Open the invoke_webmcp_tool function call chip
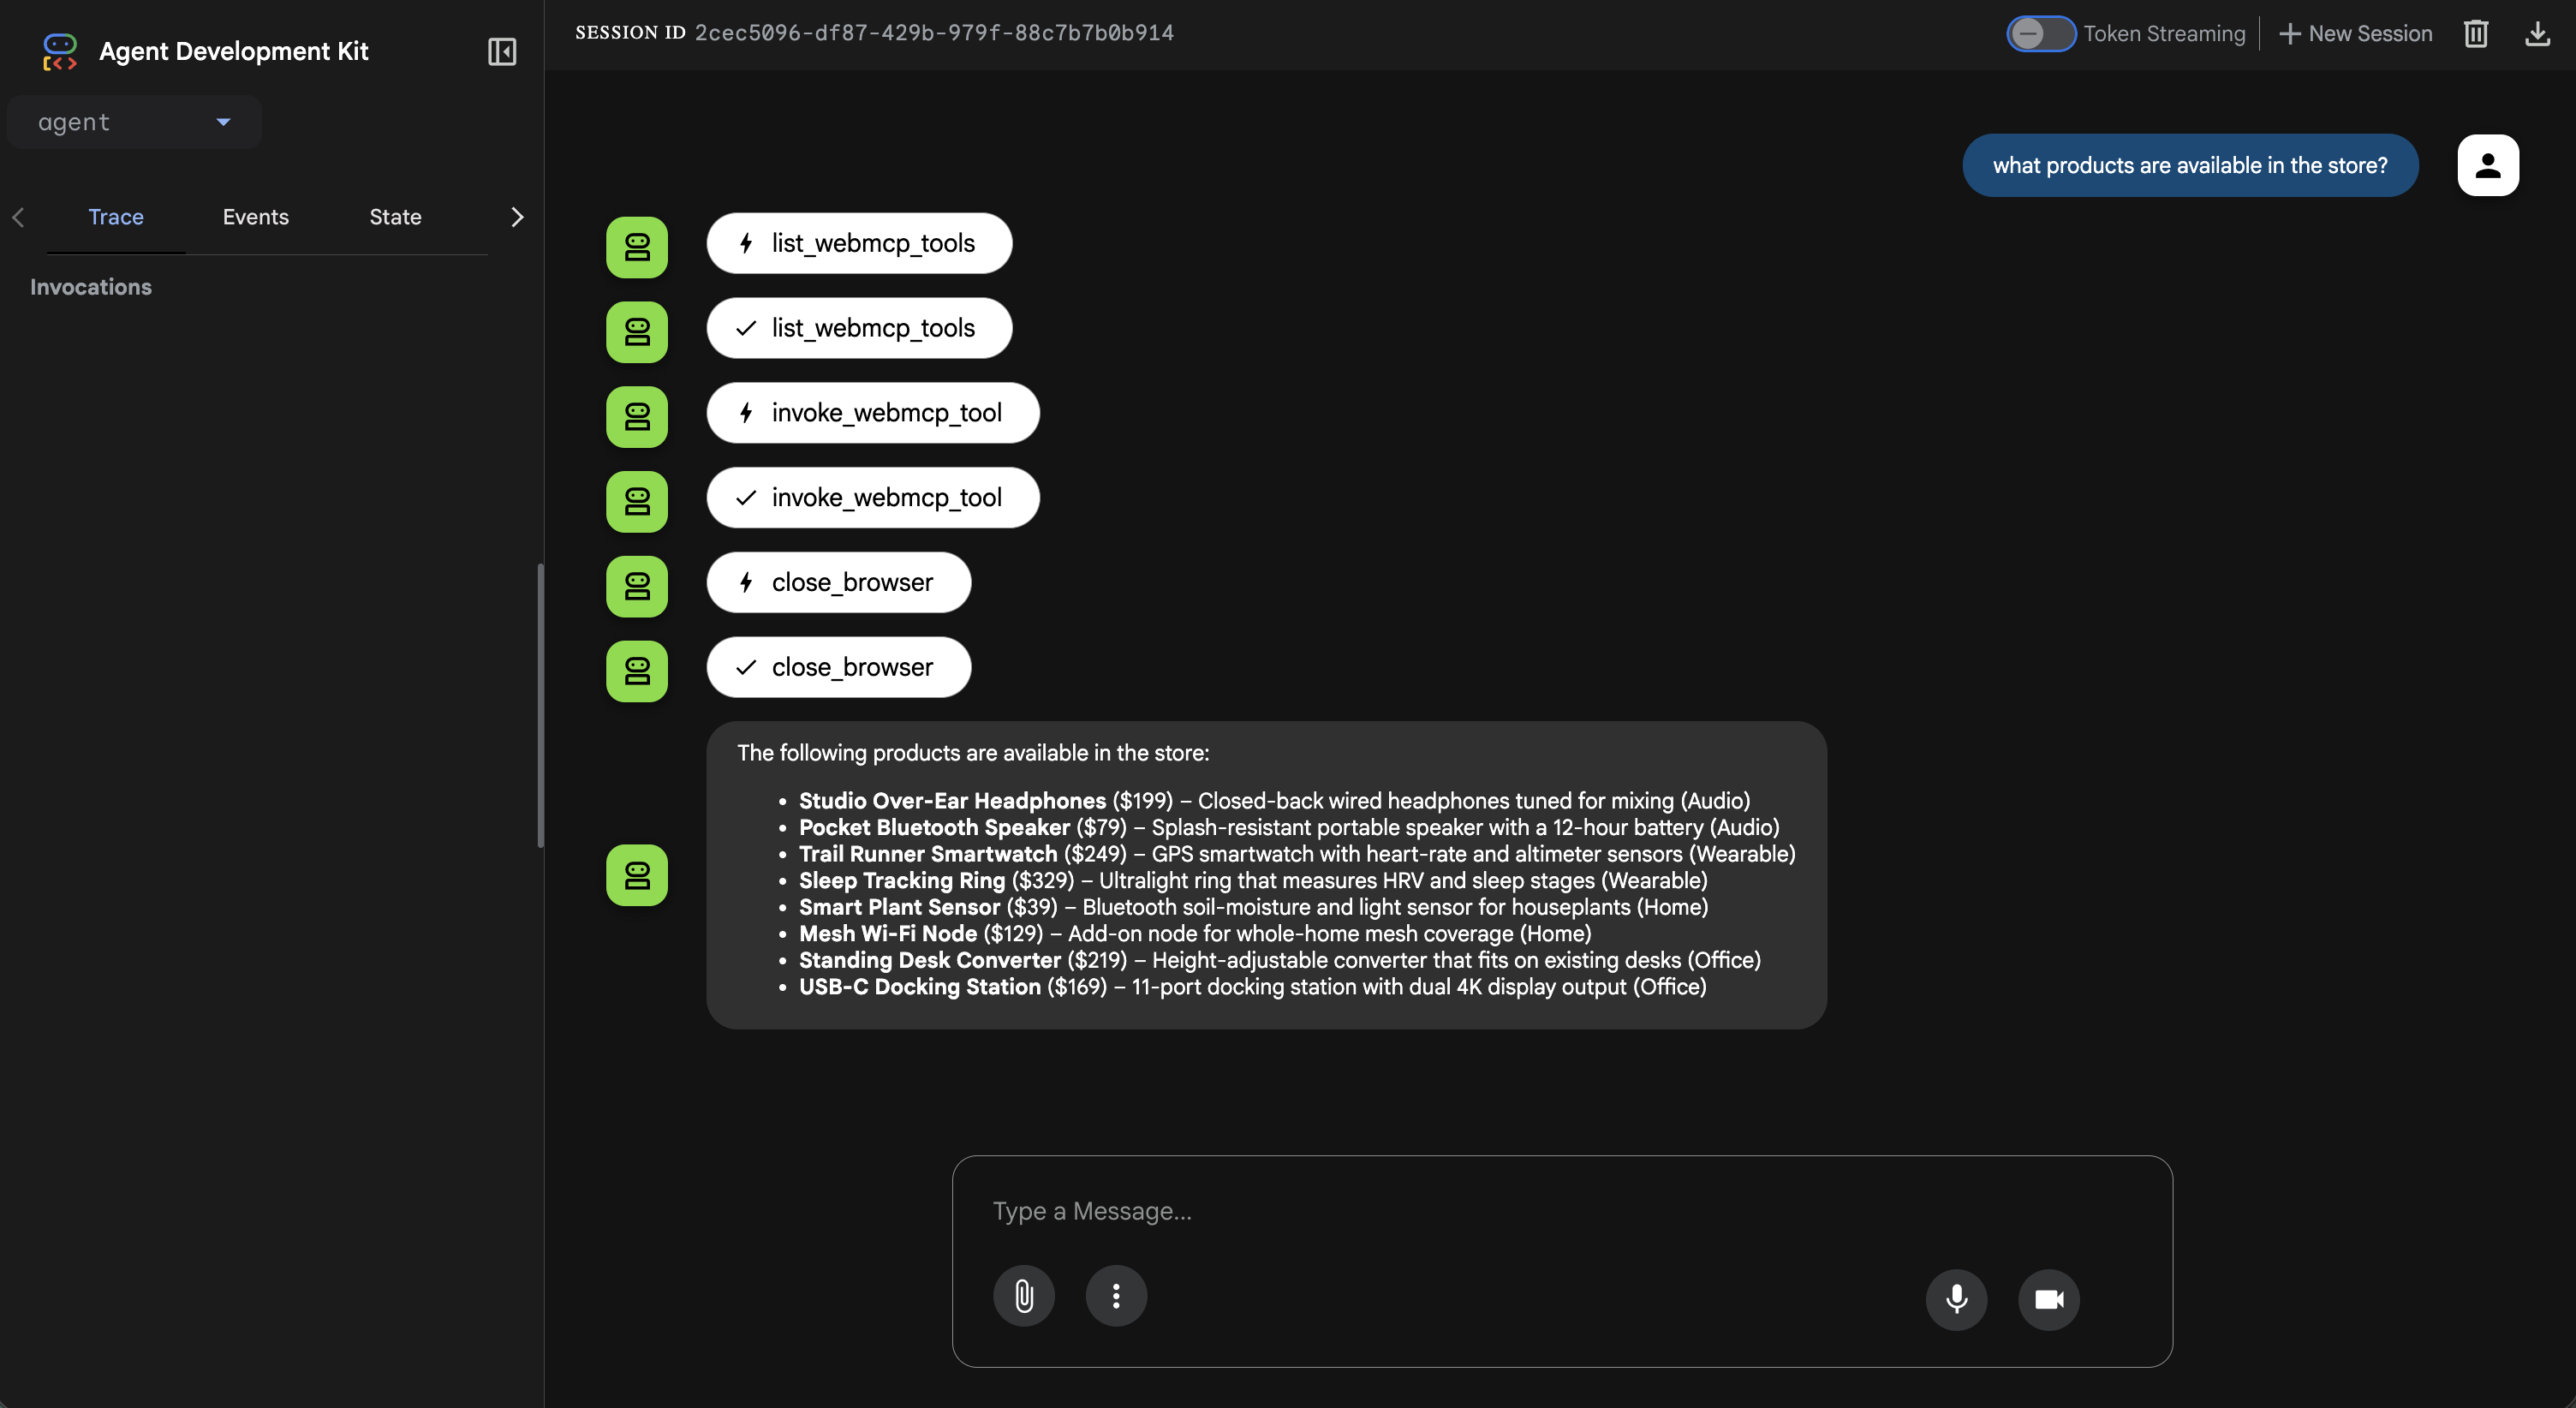 coord(873,413)
